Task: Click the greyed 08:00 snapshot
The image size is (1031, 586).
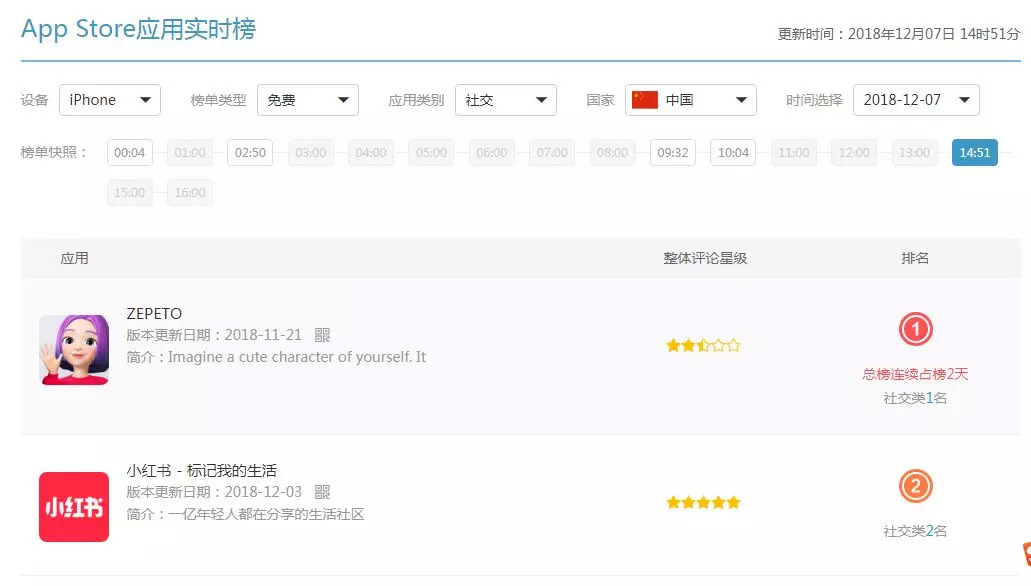Action: click(612, 153)
